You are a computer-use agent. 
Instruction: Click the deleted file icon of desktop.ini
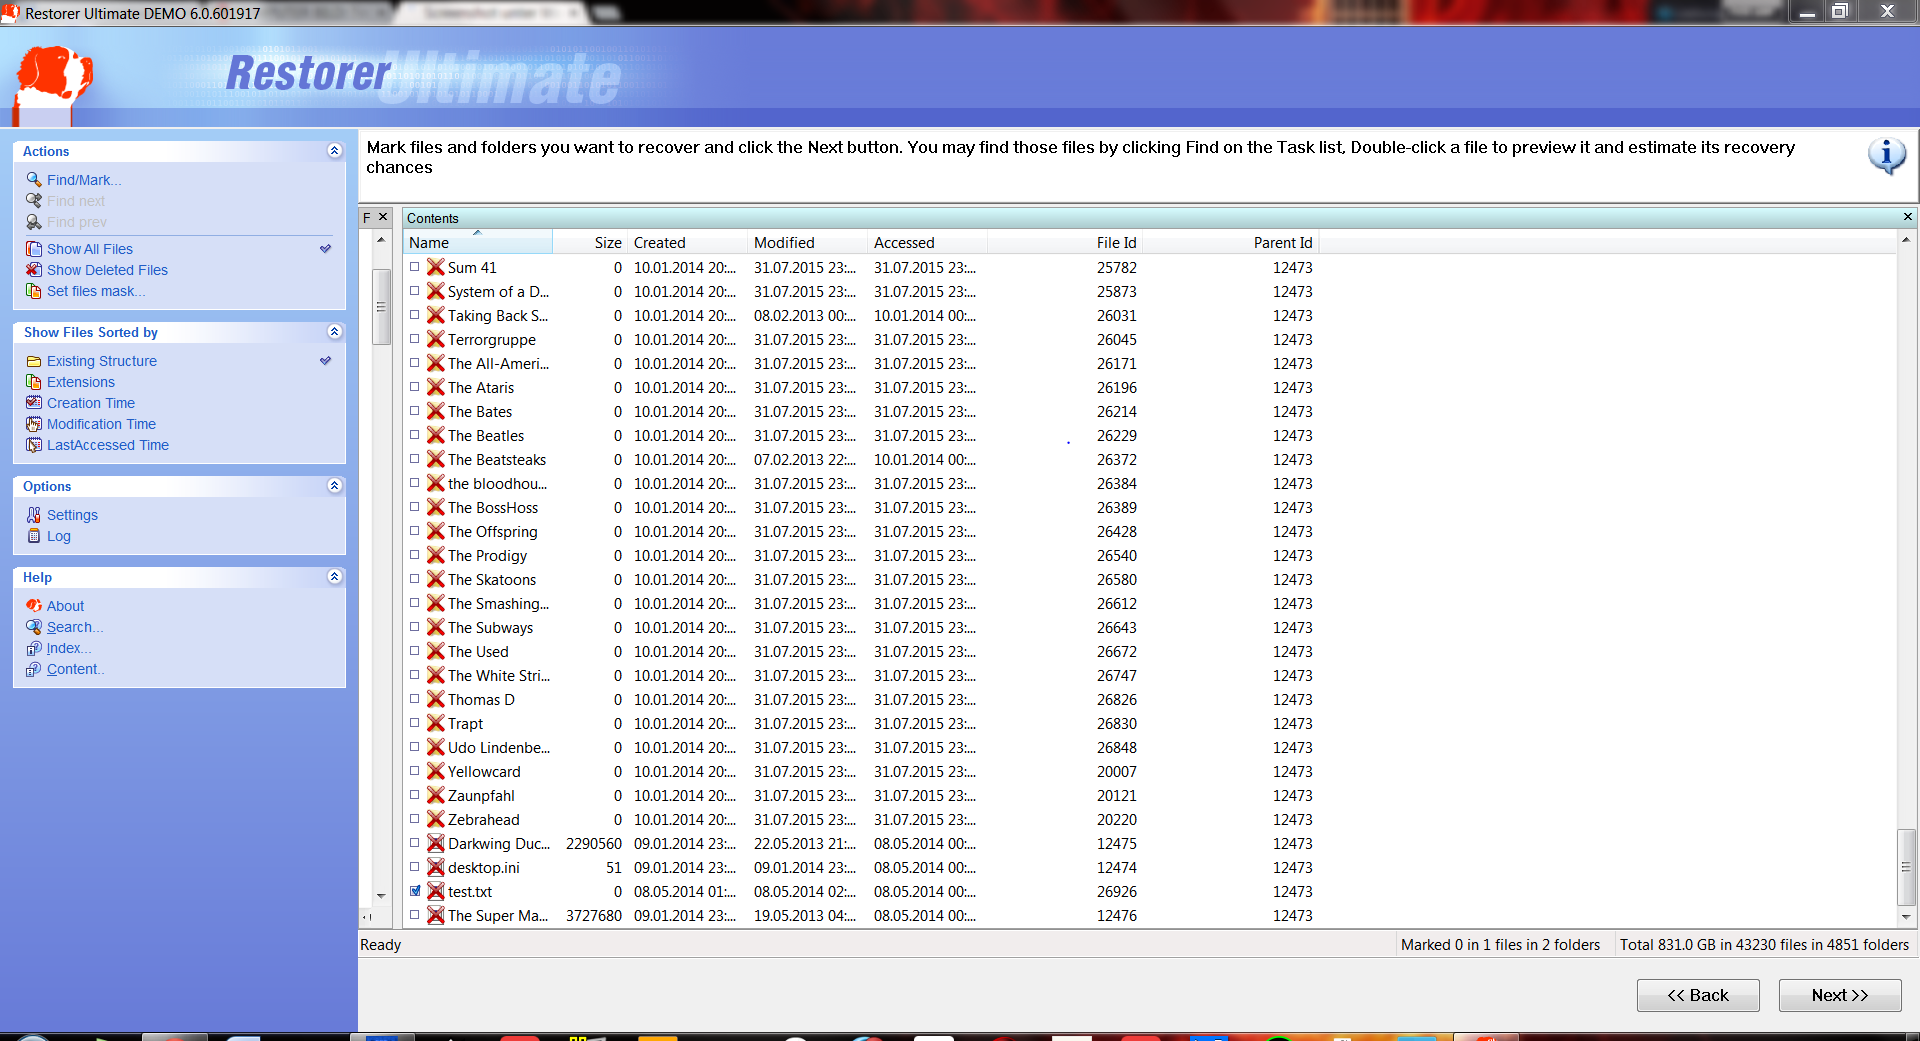click(x=436, y=867)
